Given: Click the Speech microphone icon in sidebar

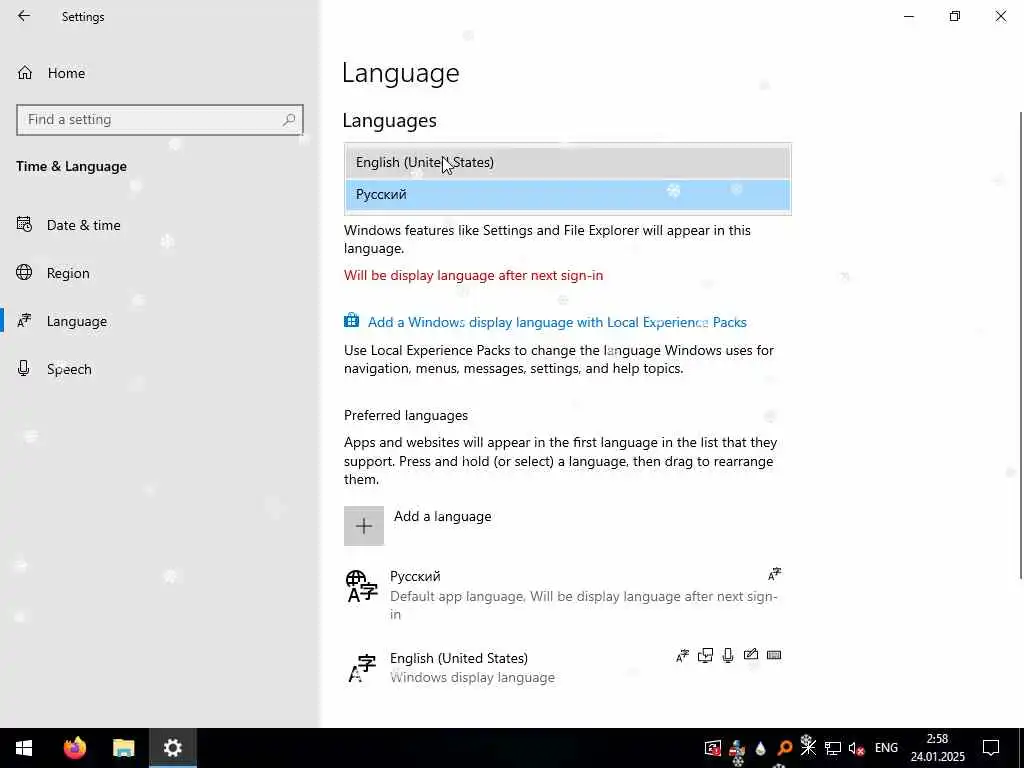Looking at the screenshot, I should point(24,368).
